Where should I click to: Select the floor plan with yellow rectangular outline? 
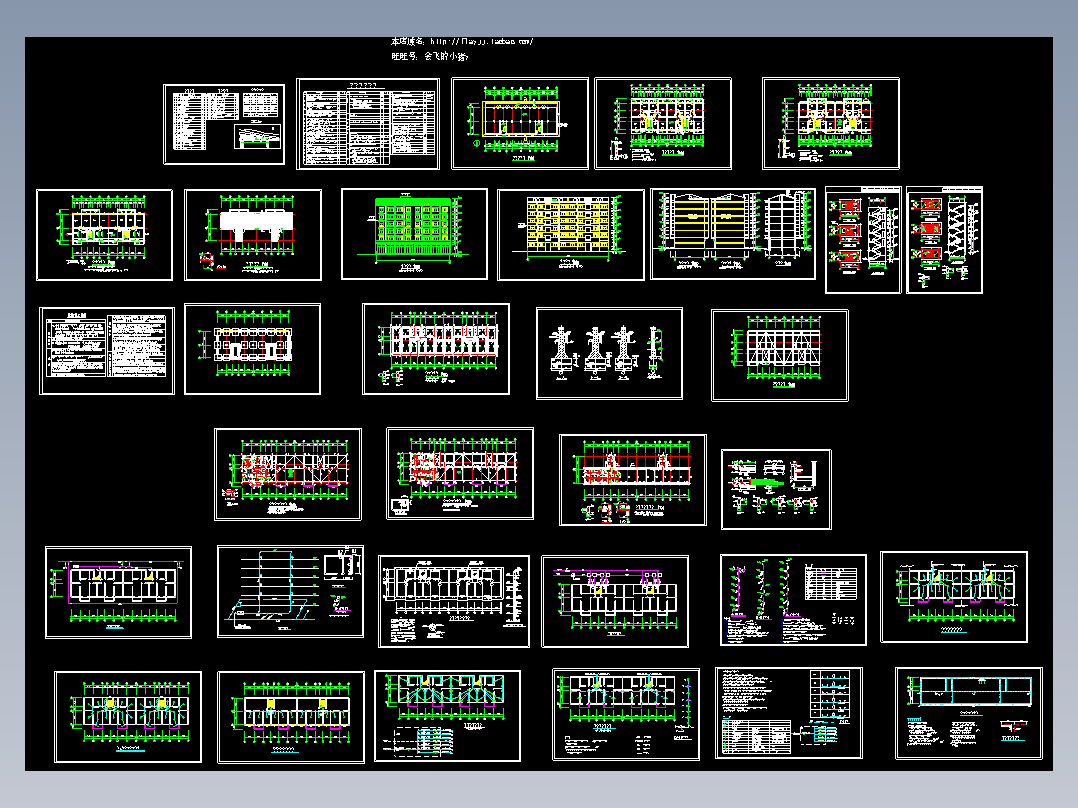520,123
